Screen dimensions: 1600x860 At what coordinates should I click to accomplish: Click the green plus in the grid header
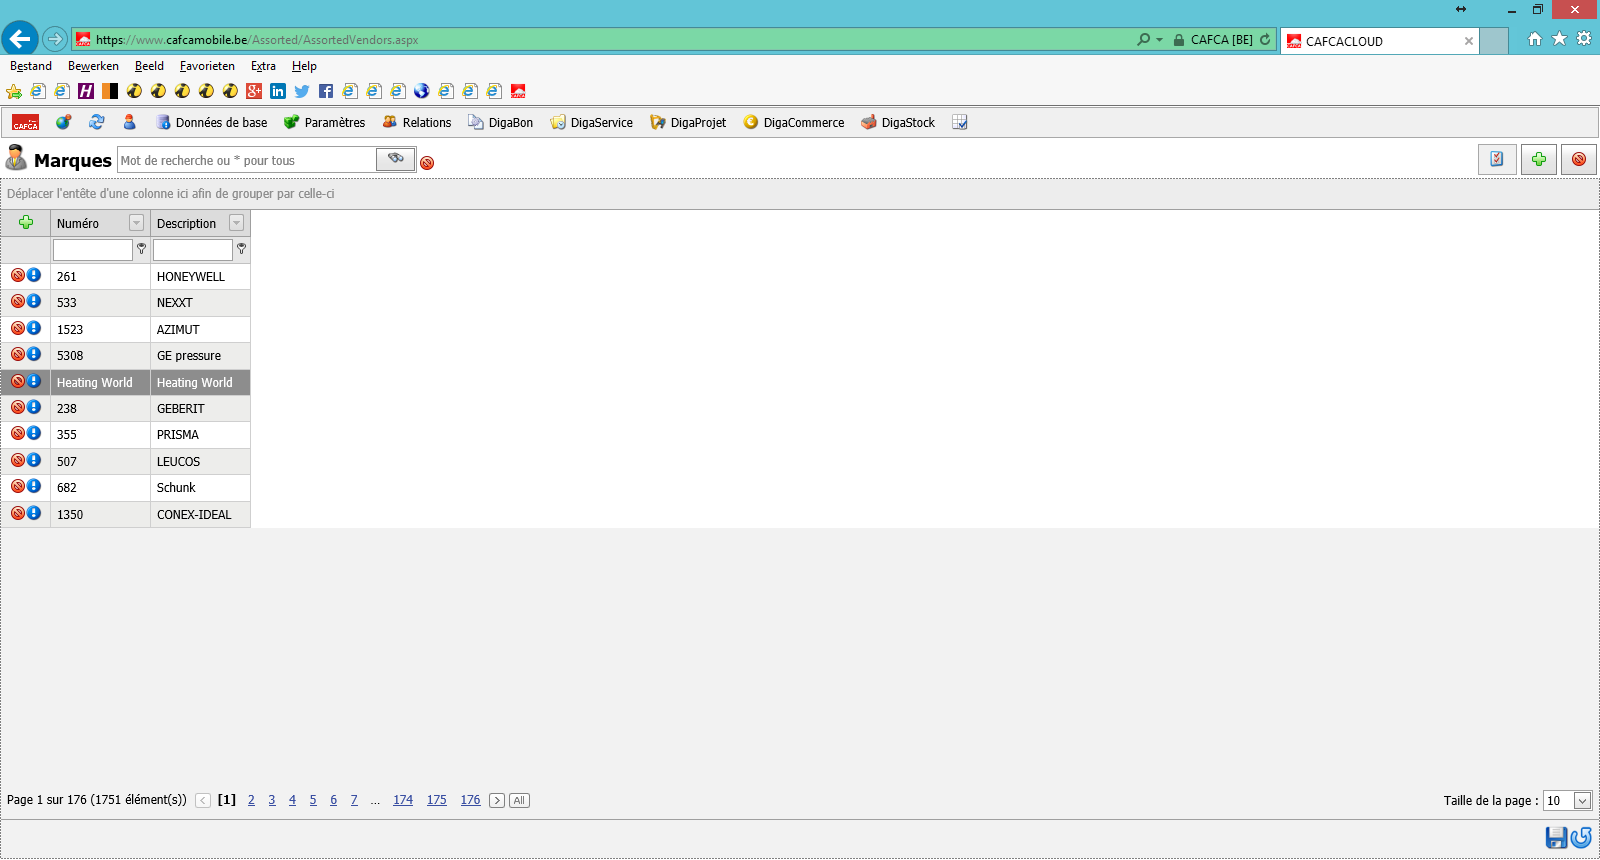(26, 222)
